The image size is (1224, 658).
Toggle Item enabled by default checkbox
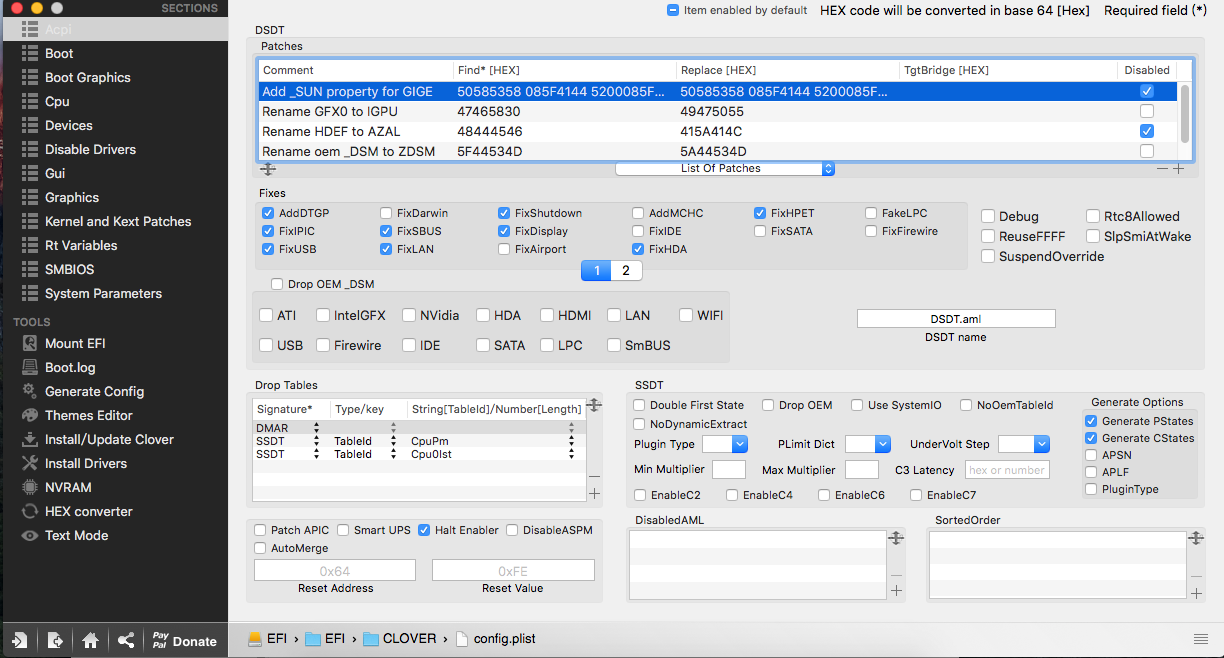pyautogui.click(x=673, y=10)
